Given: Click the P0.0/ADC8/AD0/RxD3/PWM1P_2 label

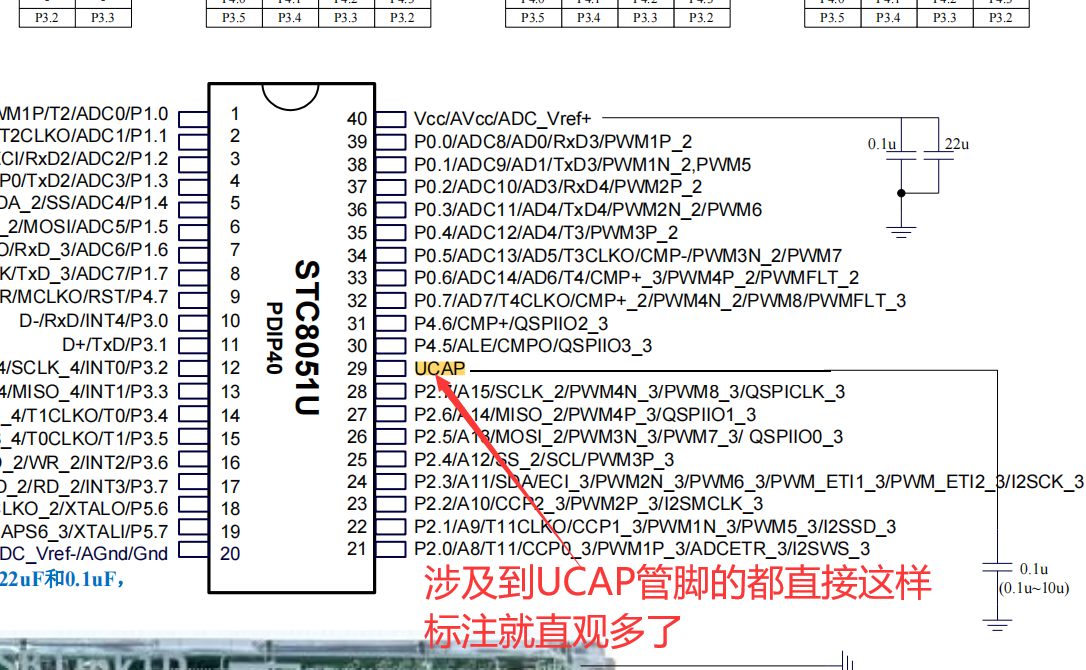Looking at the screenshot, I should pos(553,142).
